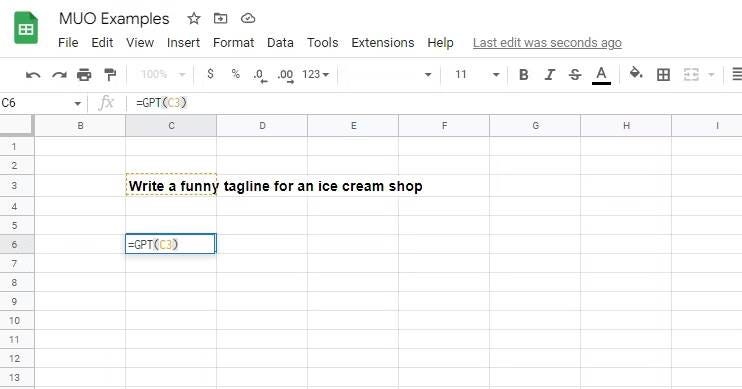
Task: Open the cloud document status icon
Action: tap(248, 18)
